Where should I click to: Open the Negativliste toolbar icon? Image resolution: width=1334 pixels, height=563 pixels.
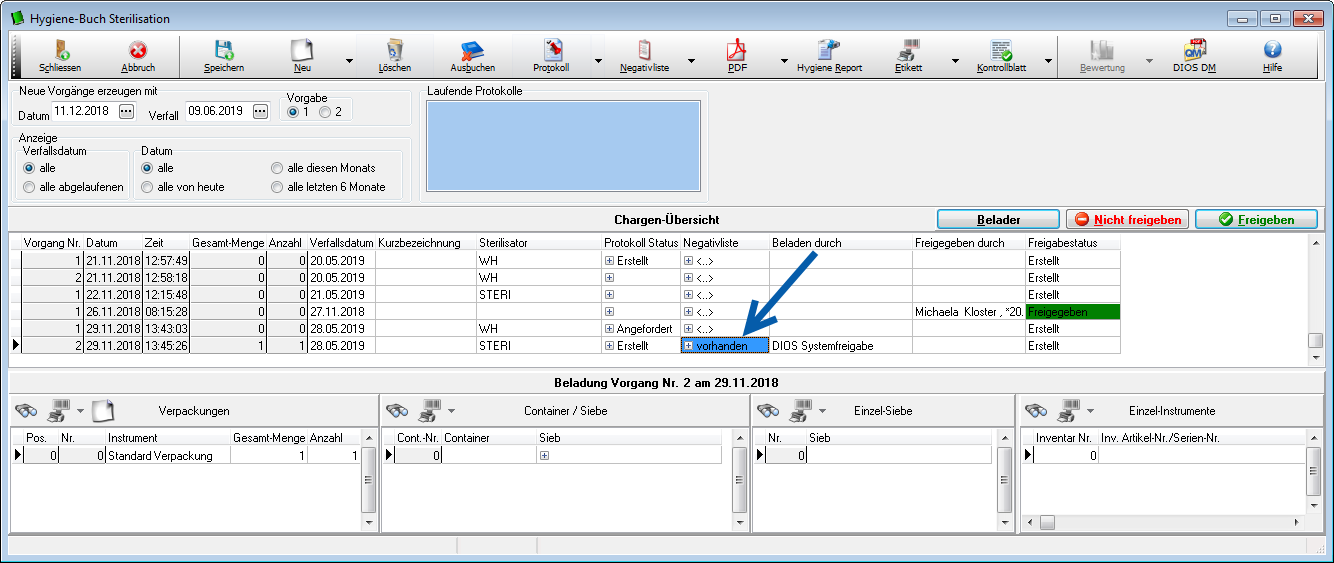click(x=644, y=50)
